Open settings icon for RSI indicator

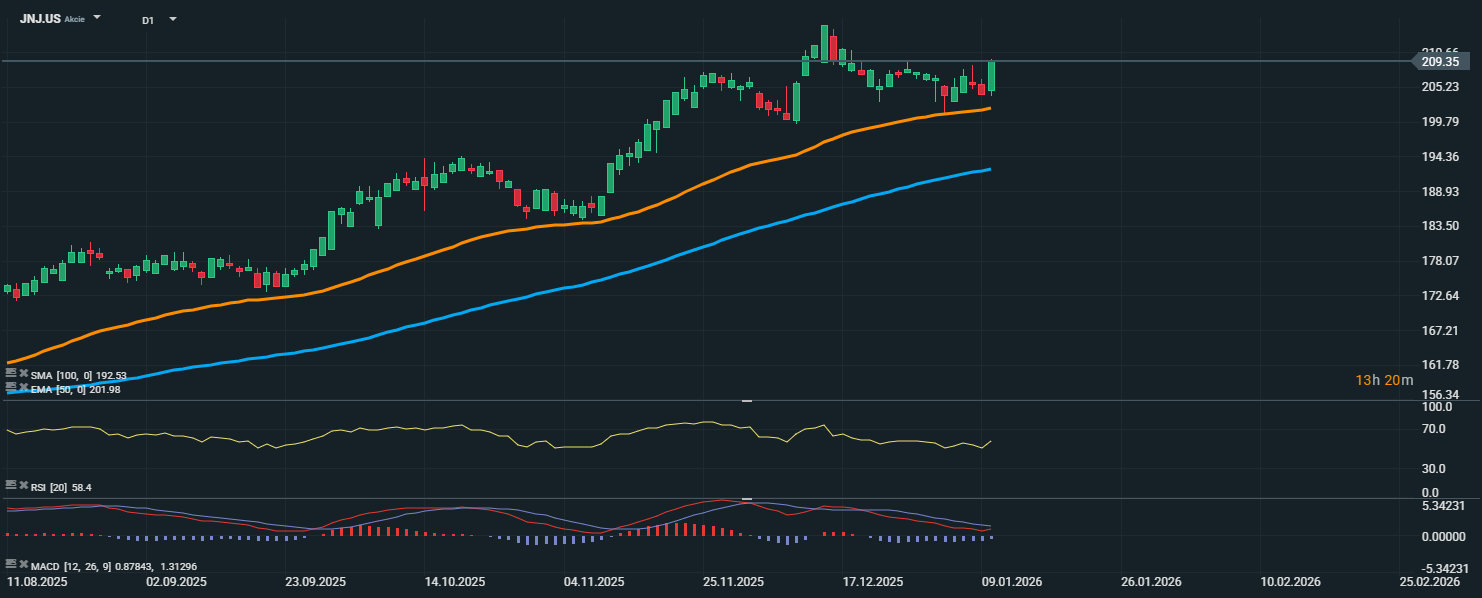[11, 485]
